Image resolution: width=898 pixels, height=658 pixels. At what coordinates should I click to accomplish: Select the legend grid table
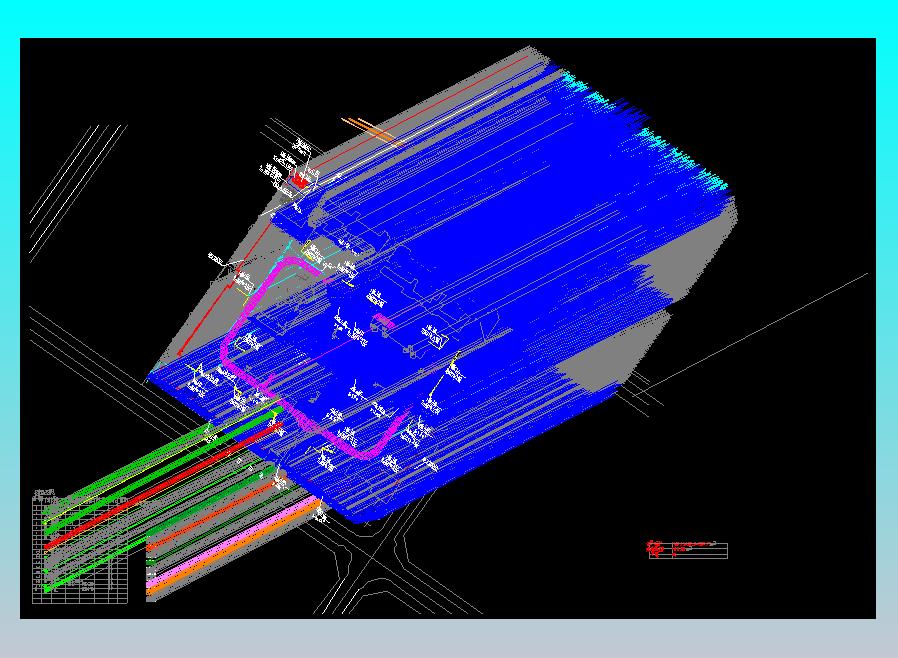80,550
